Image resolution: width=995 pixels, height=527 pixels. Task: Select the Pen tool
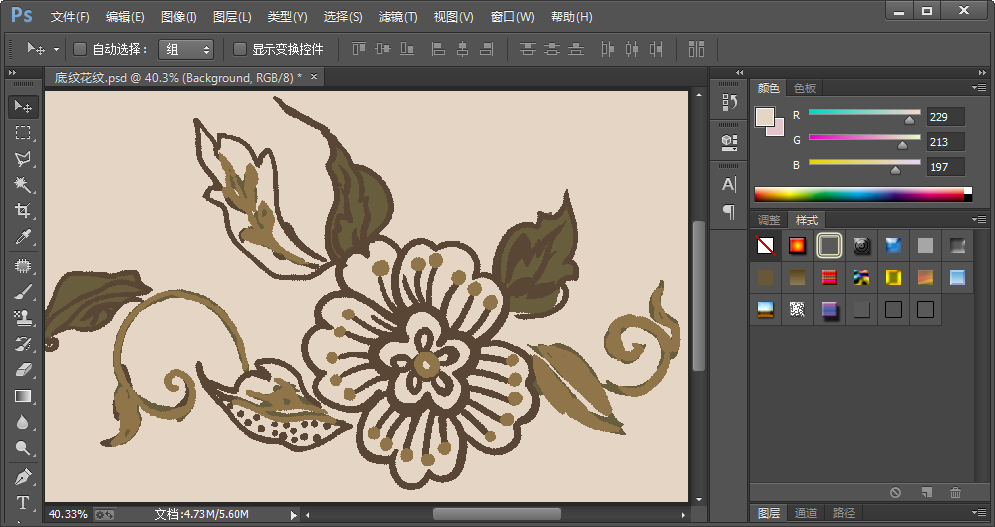[23, 476]
